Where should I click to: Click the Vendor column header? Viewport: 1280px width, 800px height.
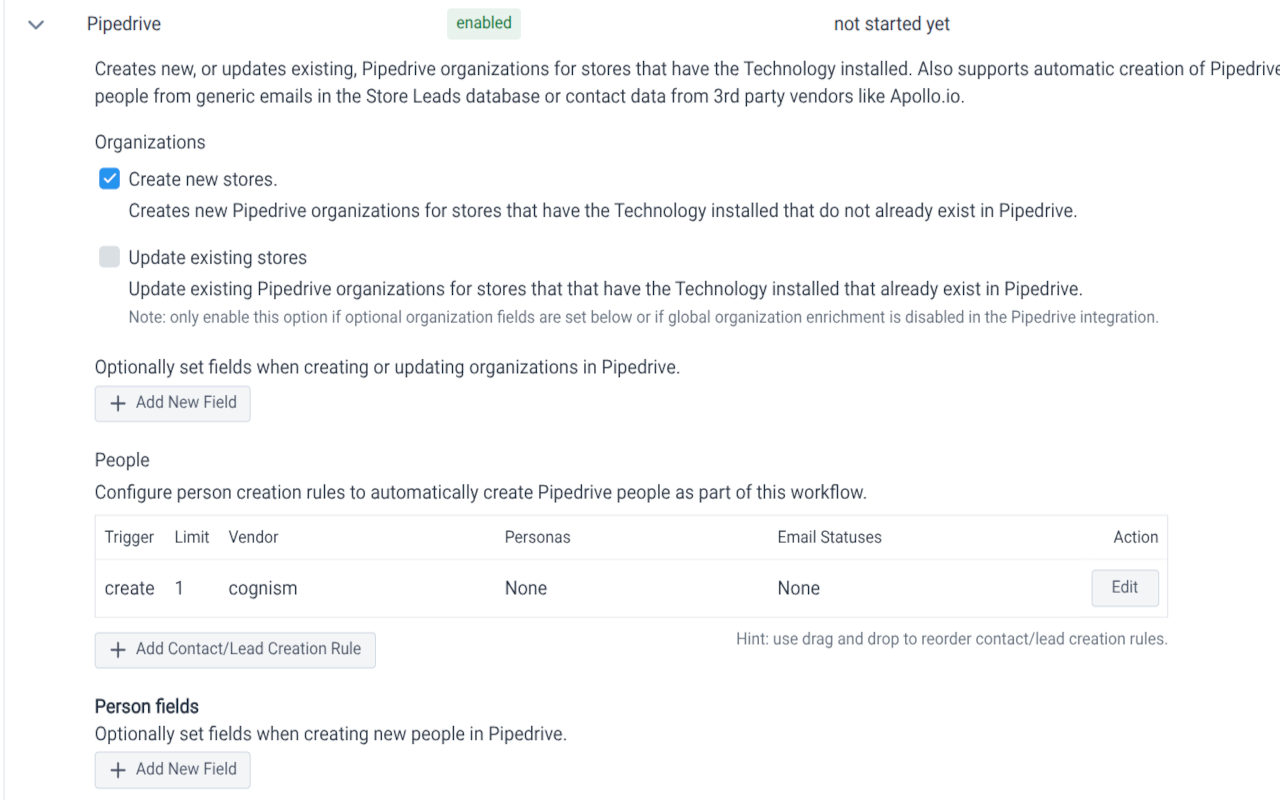click(253, 537)
